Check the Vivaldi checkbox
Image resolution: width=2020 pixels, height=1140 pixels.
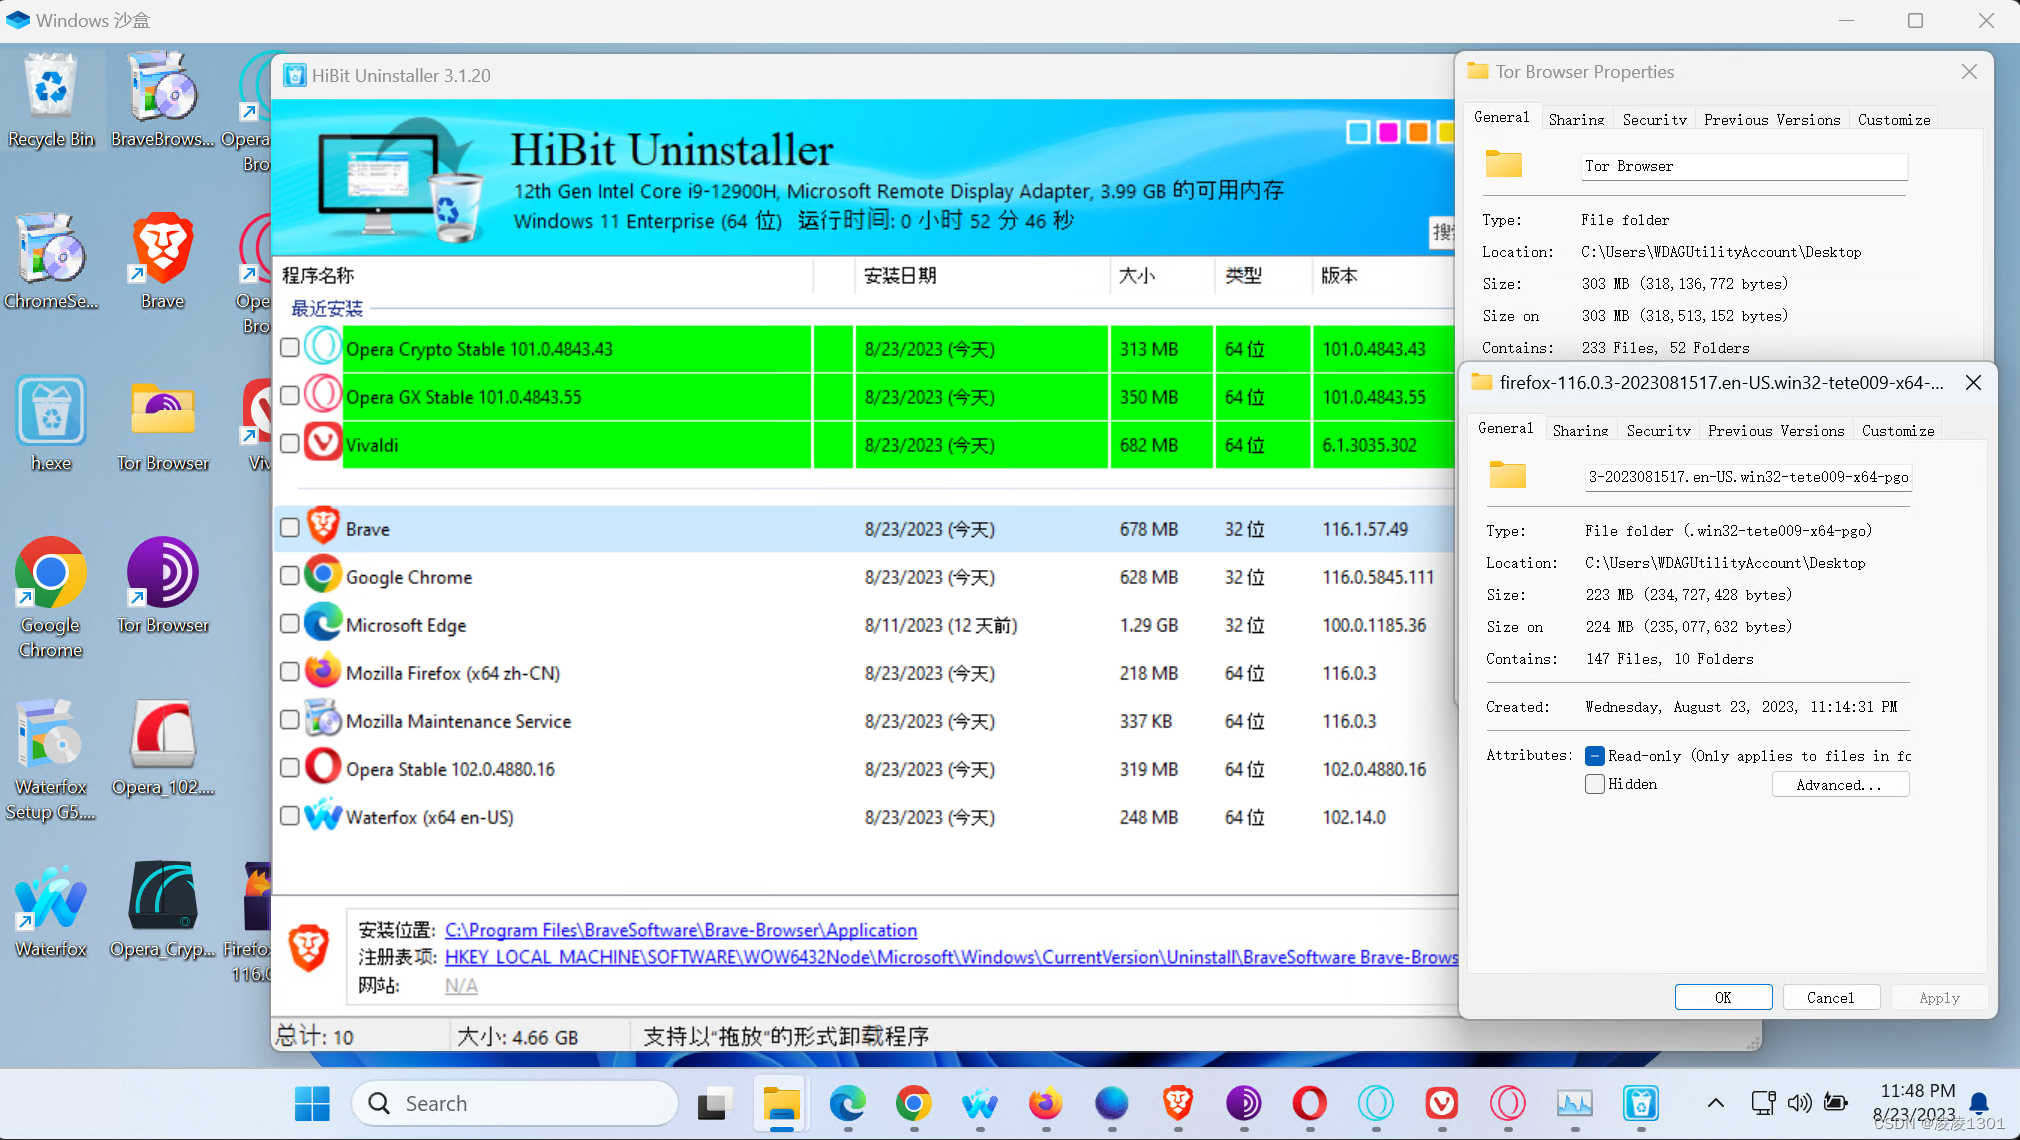(290, 443)
